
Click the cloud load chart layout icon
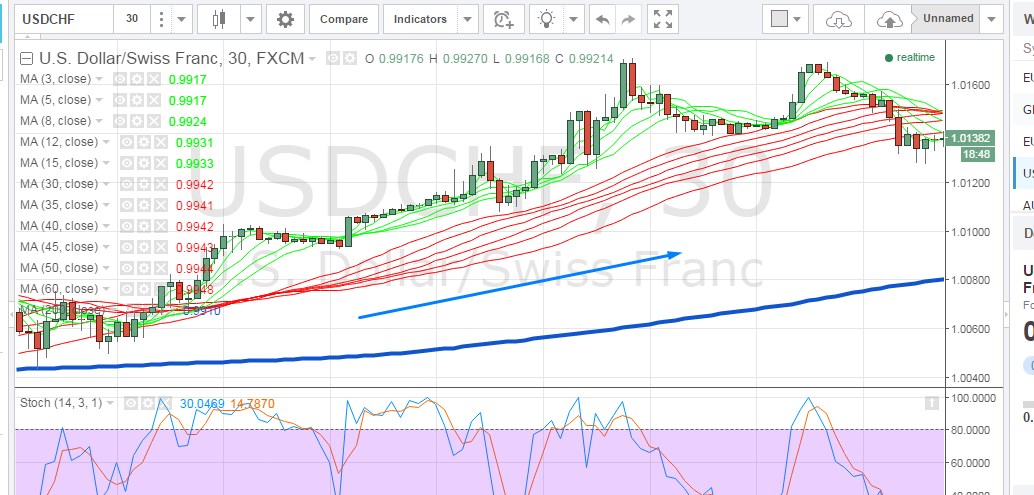click(839, 19)
